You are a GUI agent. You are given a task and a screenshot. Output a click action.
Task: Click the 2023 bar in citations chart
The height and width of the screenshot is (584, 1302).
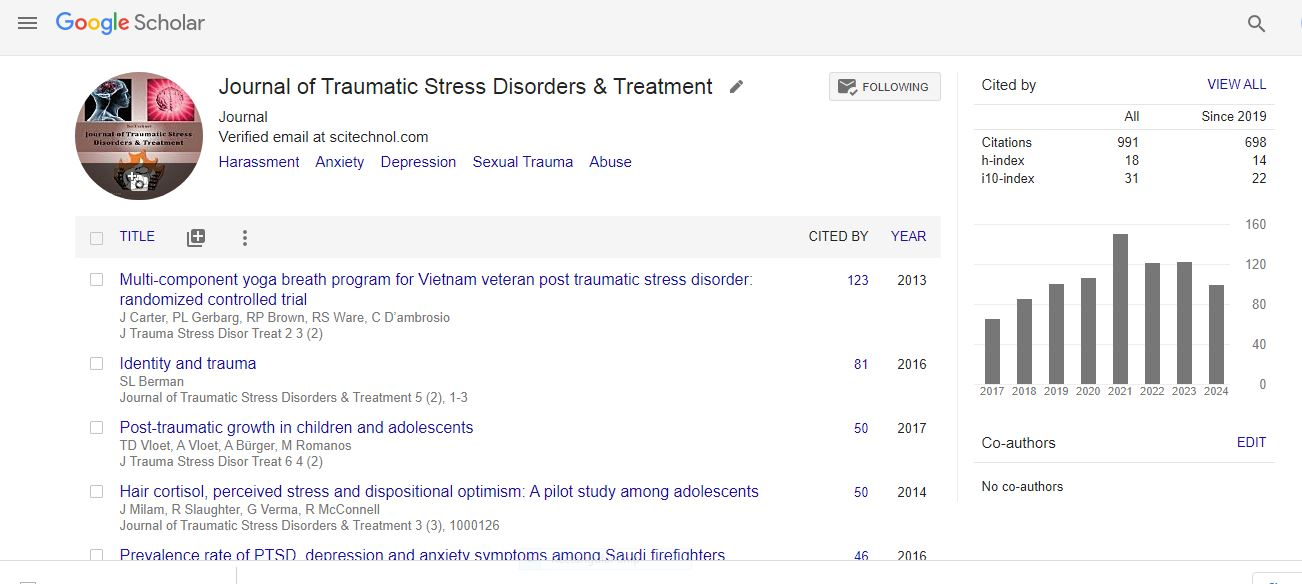[1184, 323]
